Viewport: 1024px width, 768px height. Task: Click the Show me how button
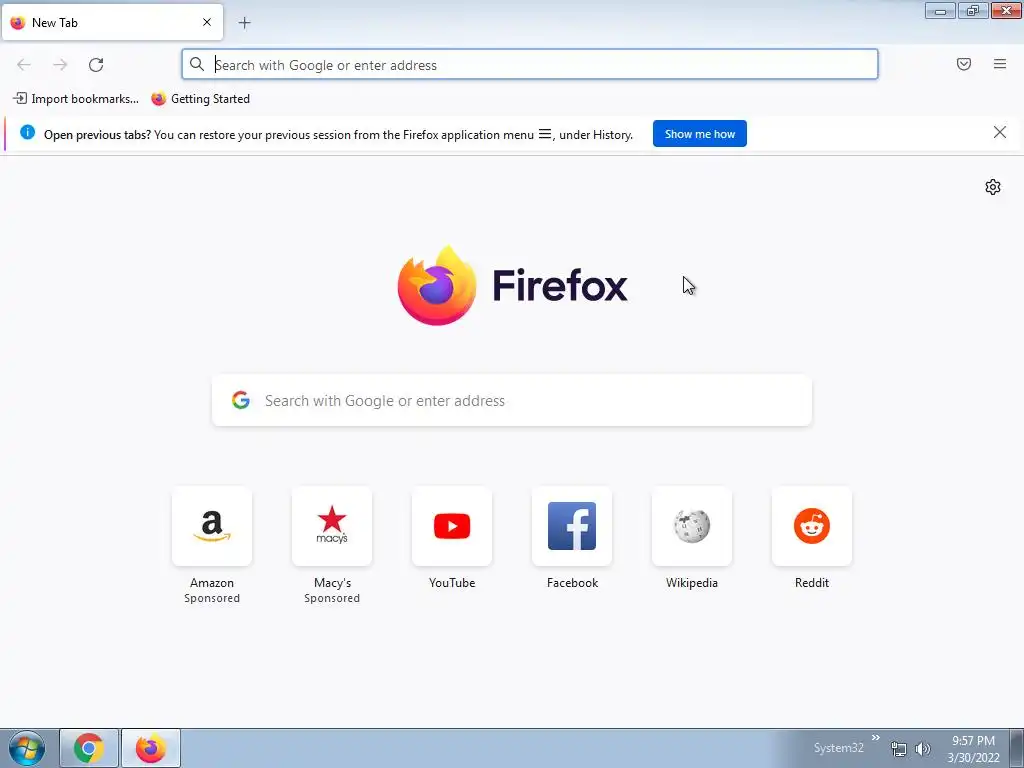[x=699, y=134]
